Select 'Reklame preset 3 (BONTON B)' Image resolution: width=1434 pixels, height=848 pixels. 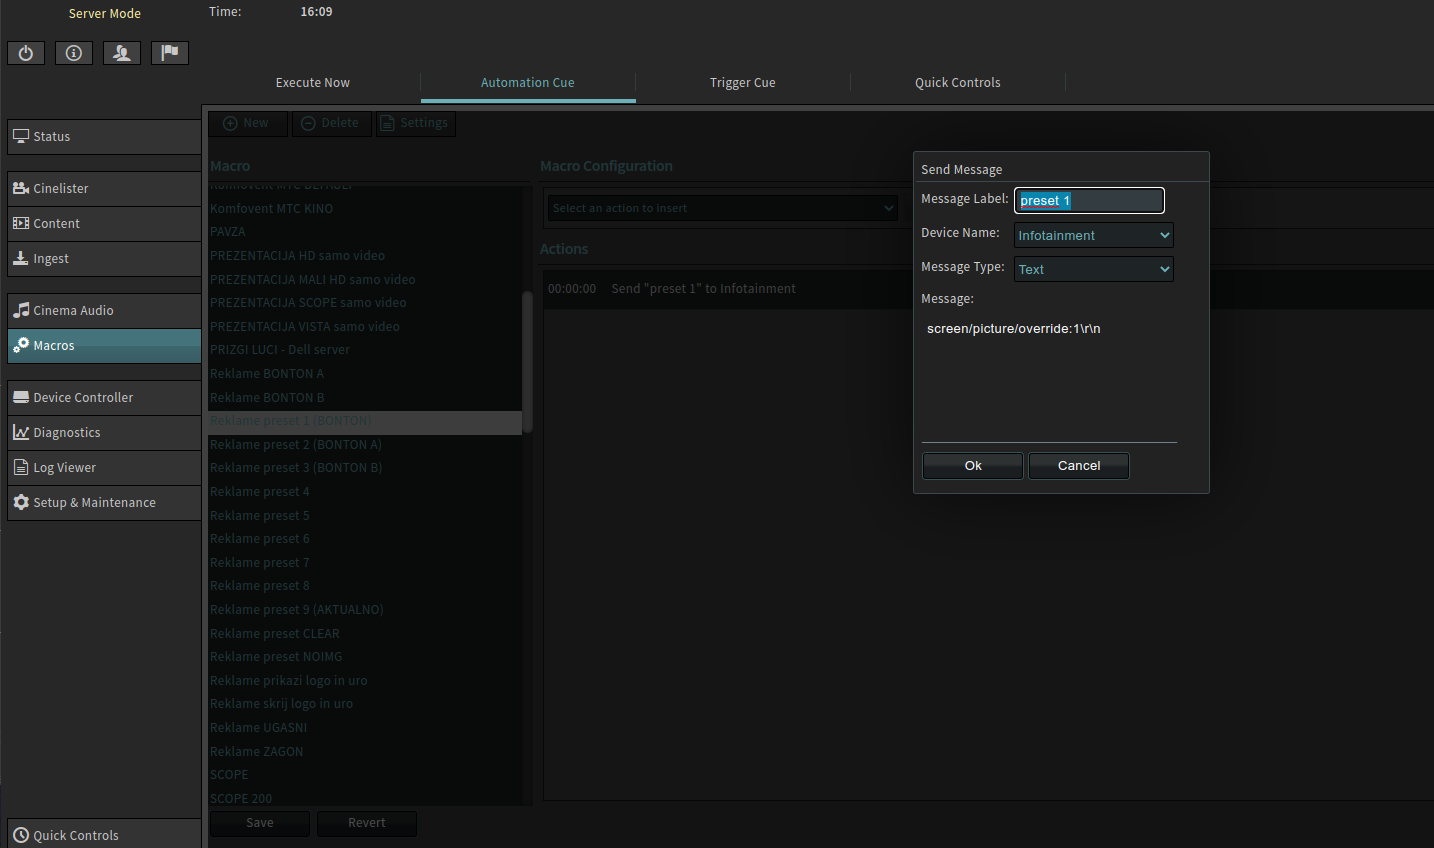pos(365,468)
